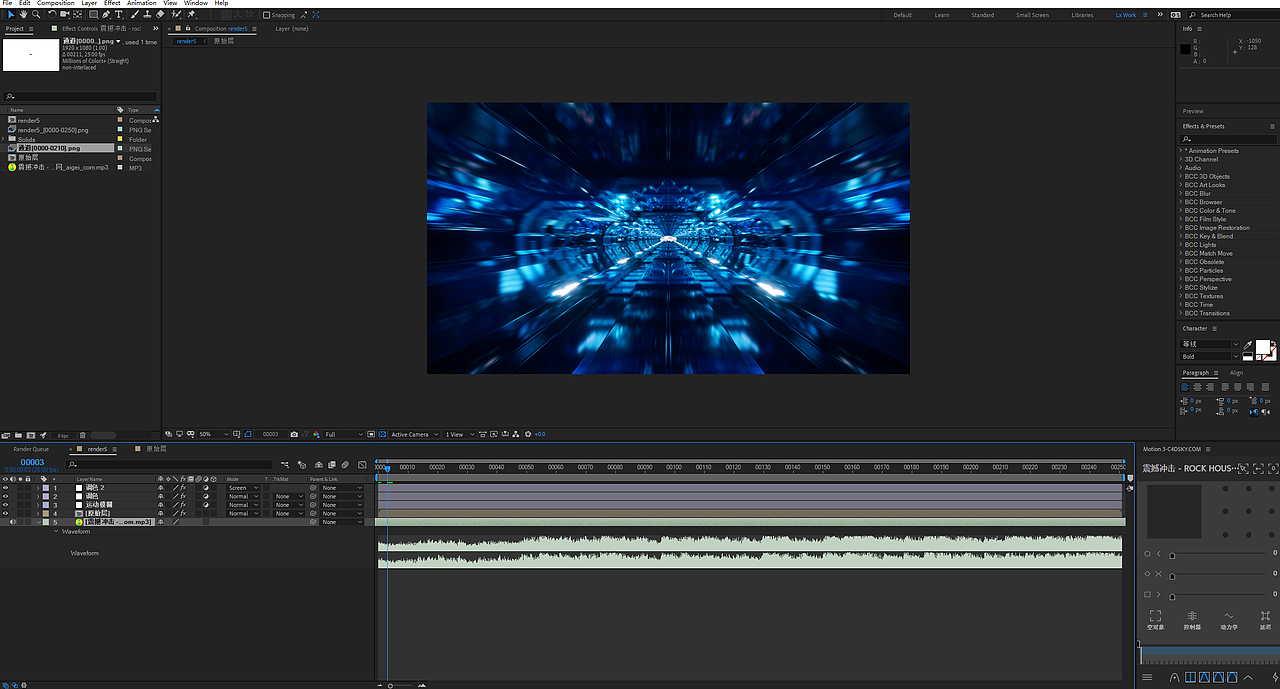Expand BCC Blur effects category
Viewport: 1280px width, 689px height.
pyautogui.click(x=1180, y=194)
